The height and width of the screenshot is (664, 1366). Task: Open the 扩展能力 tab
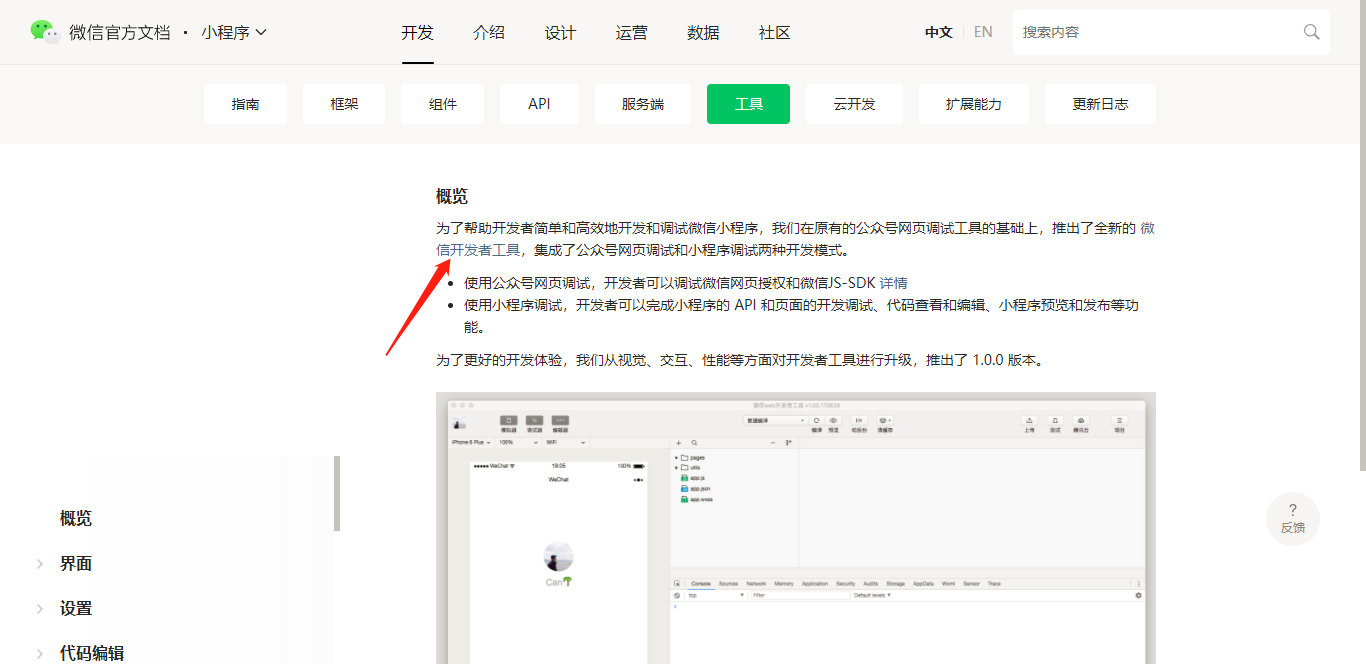974,104
